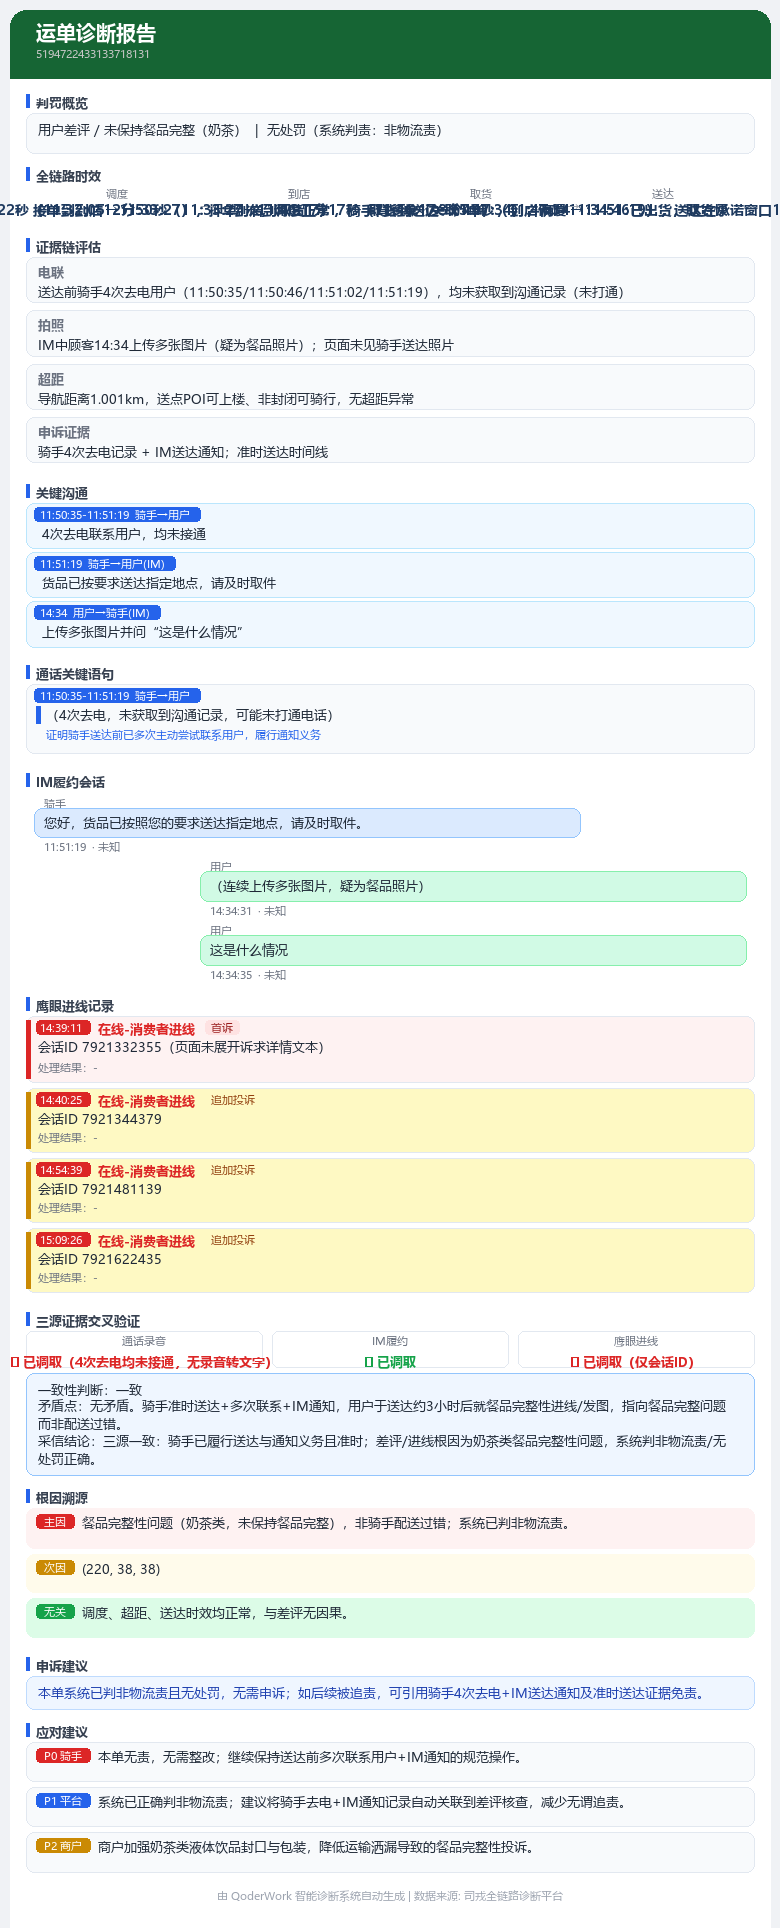Click the 证据链评估 section heading
Screen dimensions: 780x1928
(x=68, y=247)
